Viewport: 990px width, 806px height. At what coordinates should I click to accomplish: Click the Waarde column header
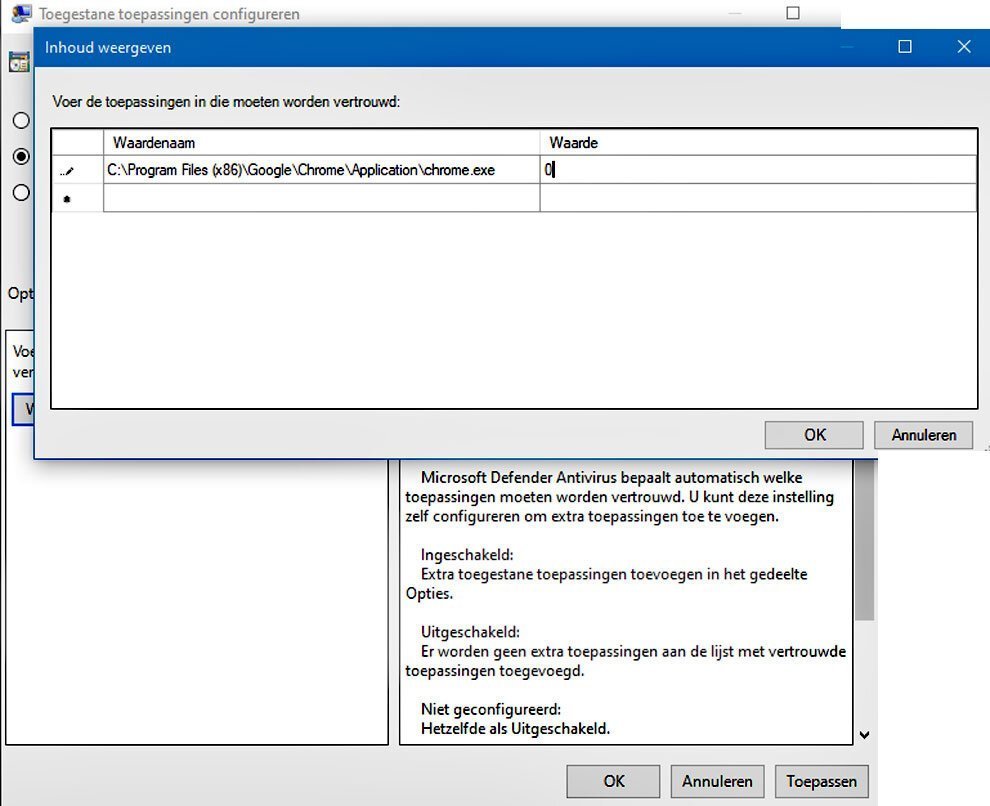(x=758, y=143)
